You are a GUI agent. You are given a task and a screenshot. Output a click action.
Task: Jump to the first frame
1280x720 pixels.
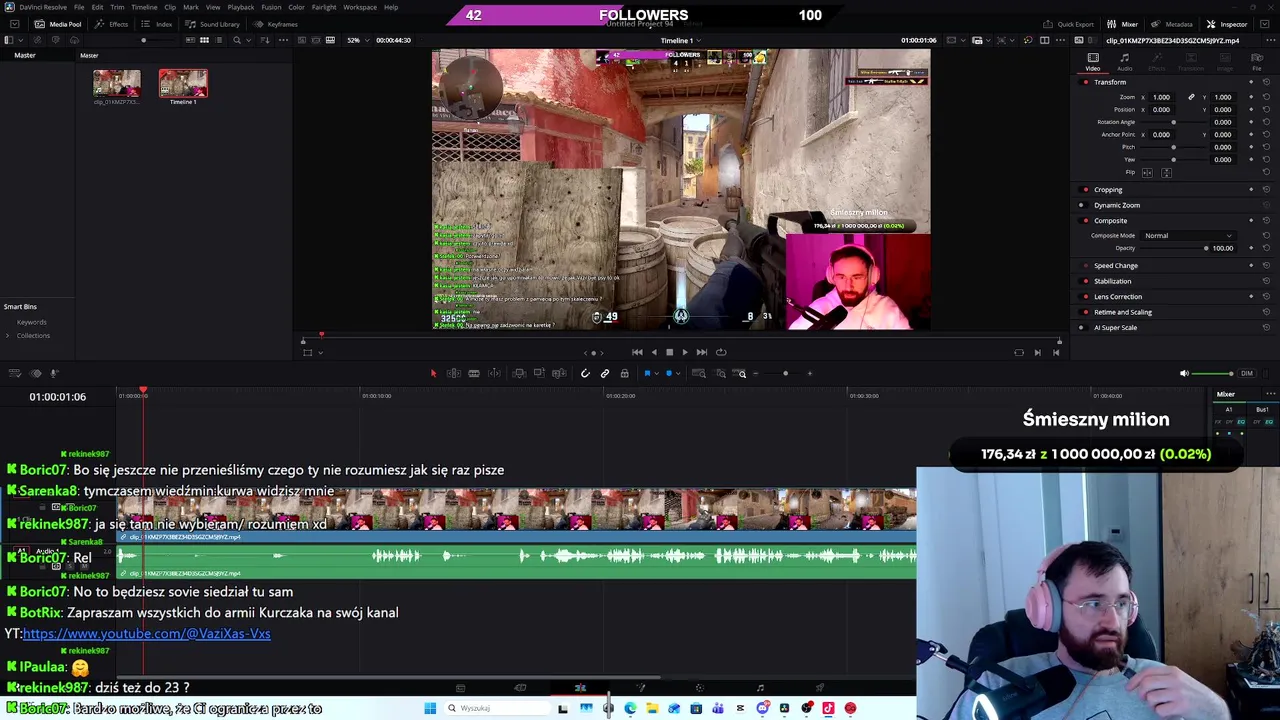[x=637, y=352]
